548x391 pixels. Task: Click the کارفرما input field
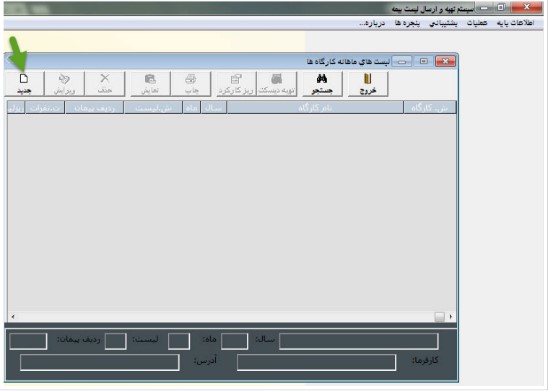tap(317, 362)
